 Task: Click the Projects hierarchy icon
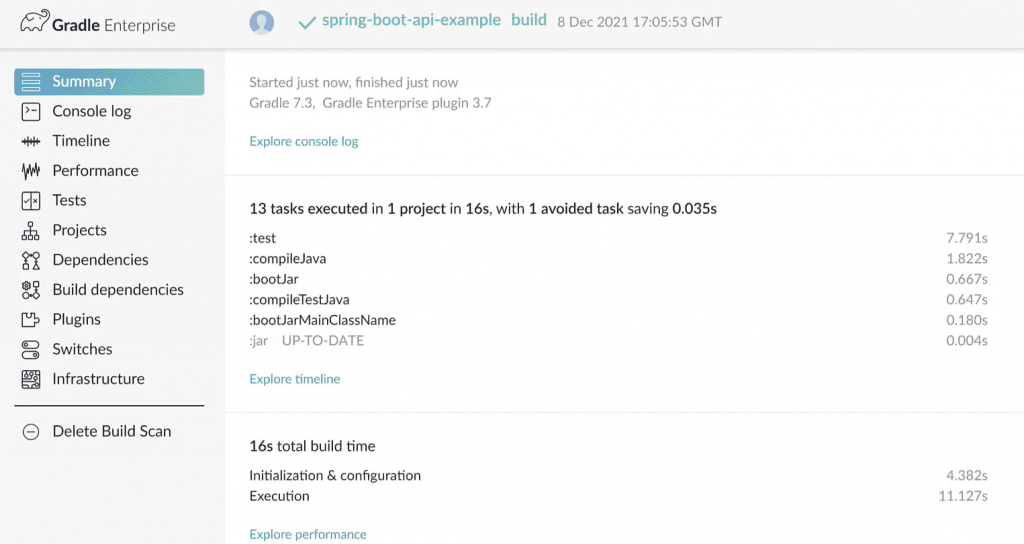(x=31, y=231)
